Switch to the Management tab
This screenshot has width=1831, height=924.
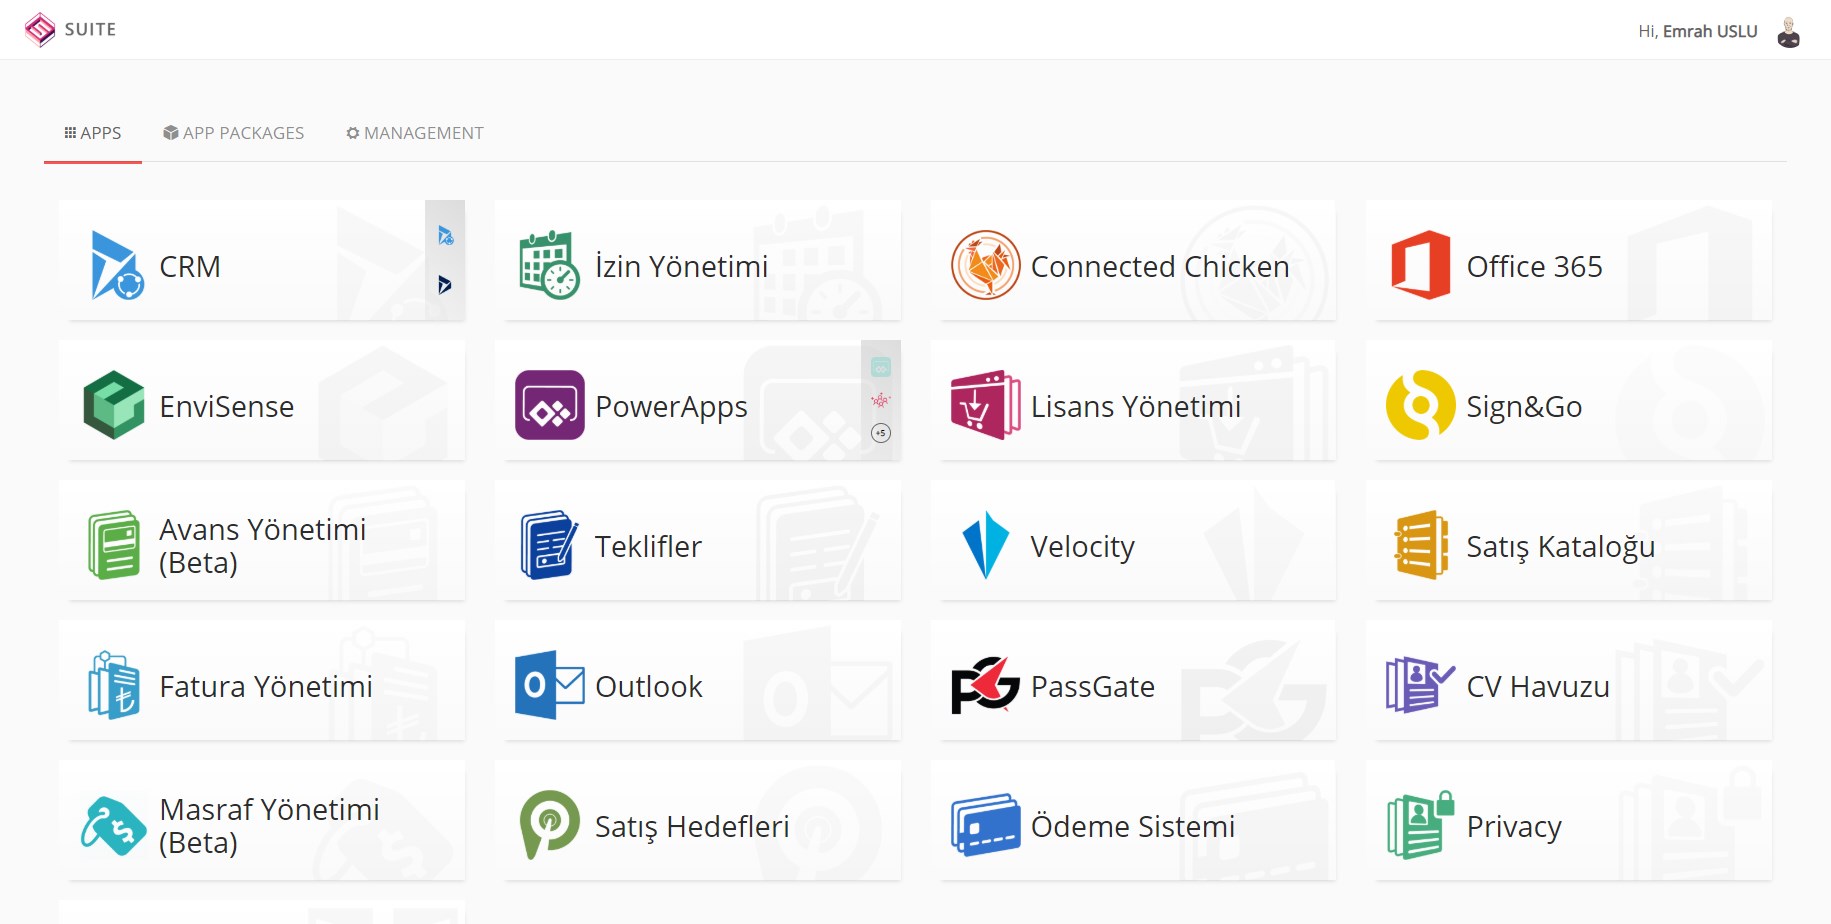coord(414,133)
